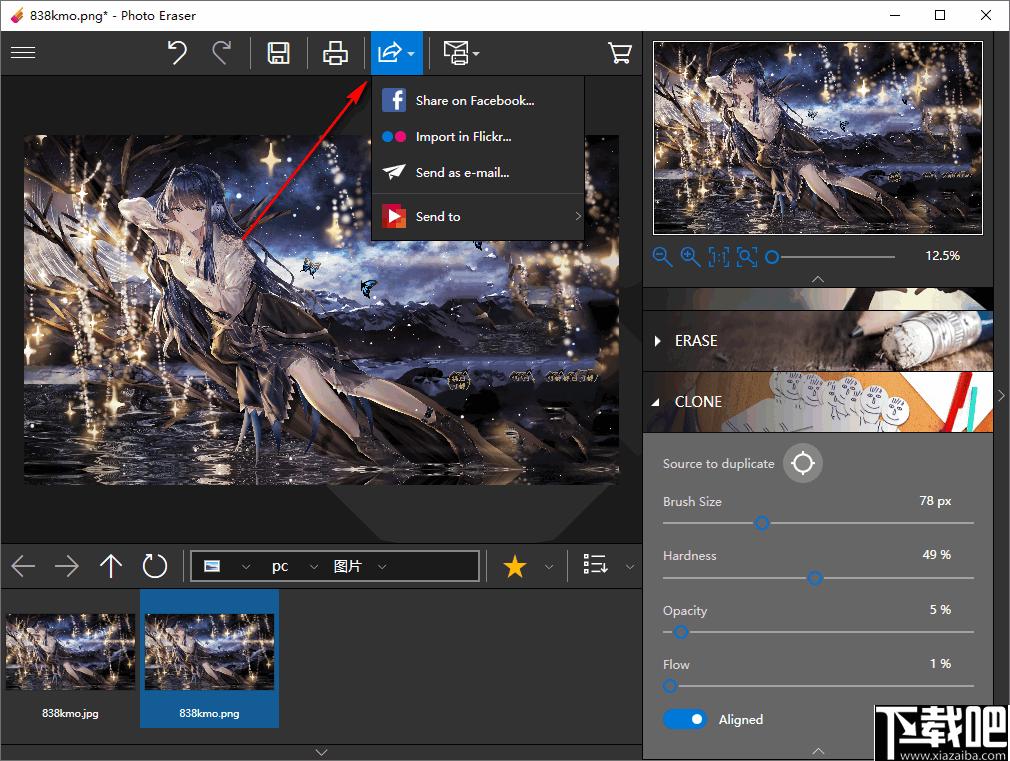Viewport: 1010px width, 761px height.
Task: Open the pc path segment dropdown
Action: tap(314, 567)
